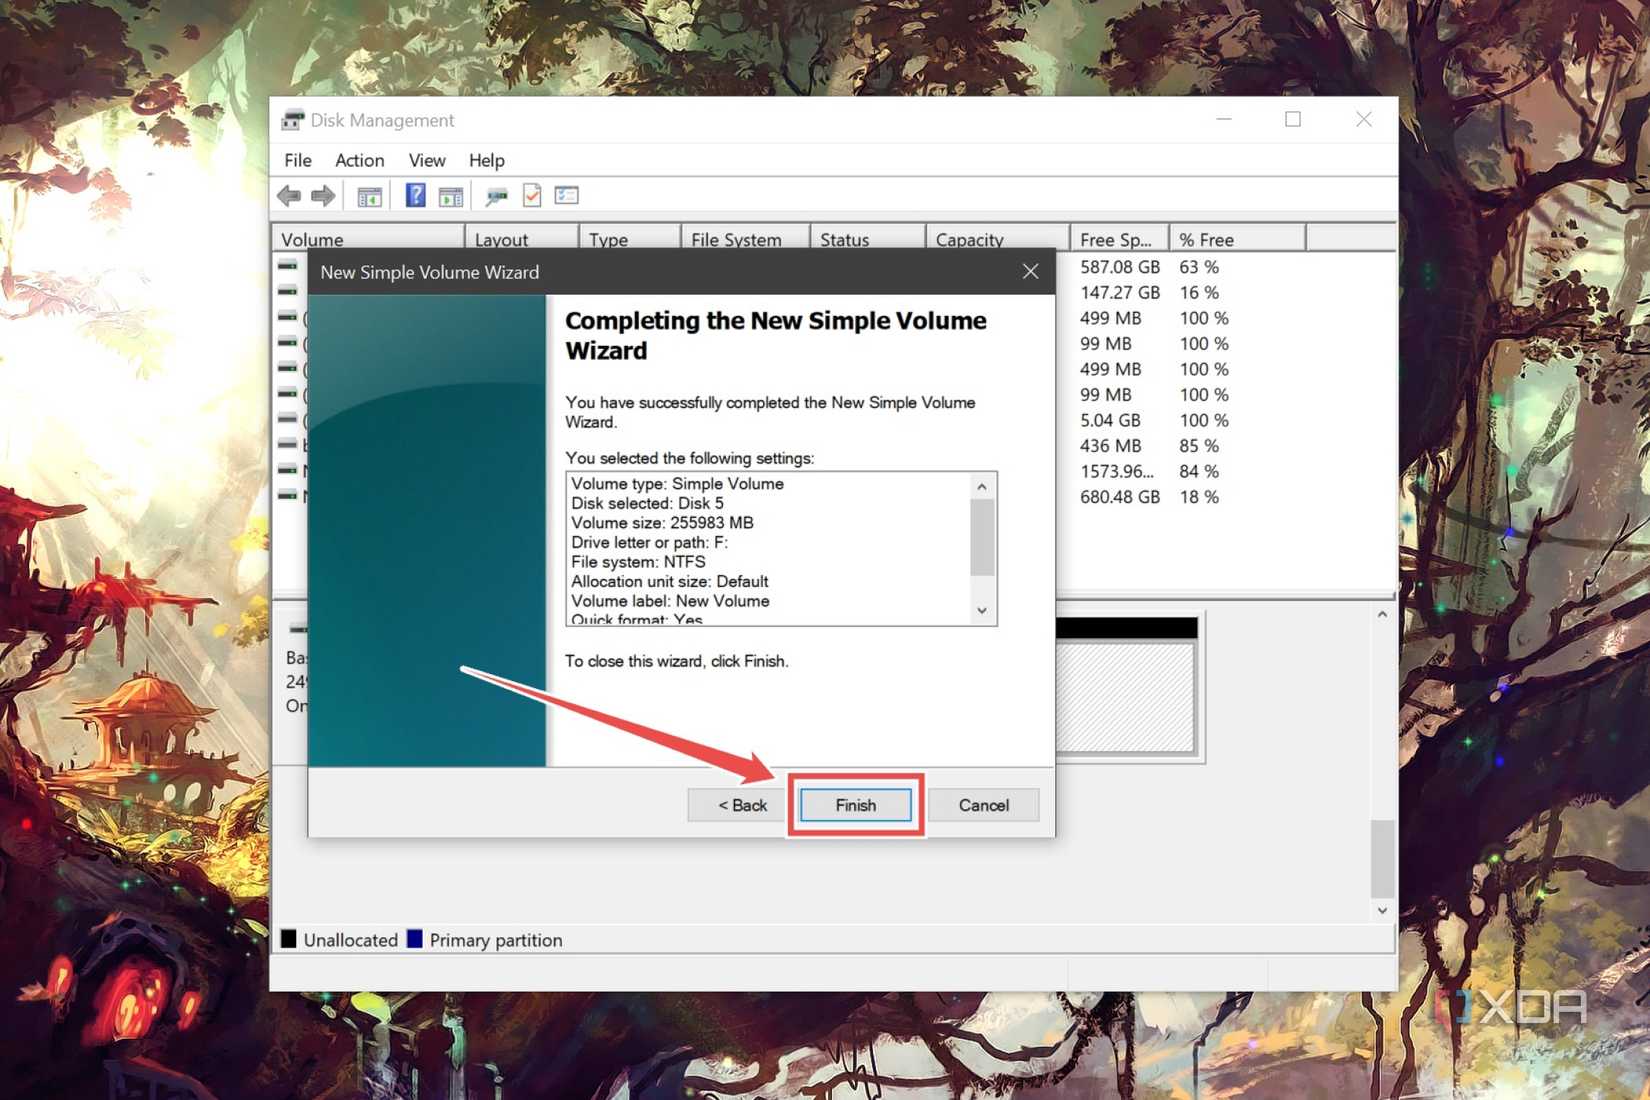The height and width of the screenshot is (1100, 1650).
Task: Sort by the Layout column header
Action: coord(522,239)
